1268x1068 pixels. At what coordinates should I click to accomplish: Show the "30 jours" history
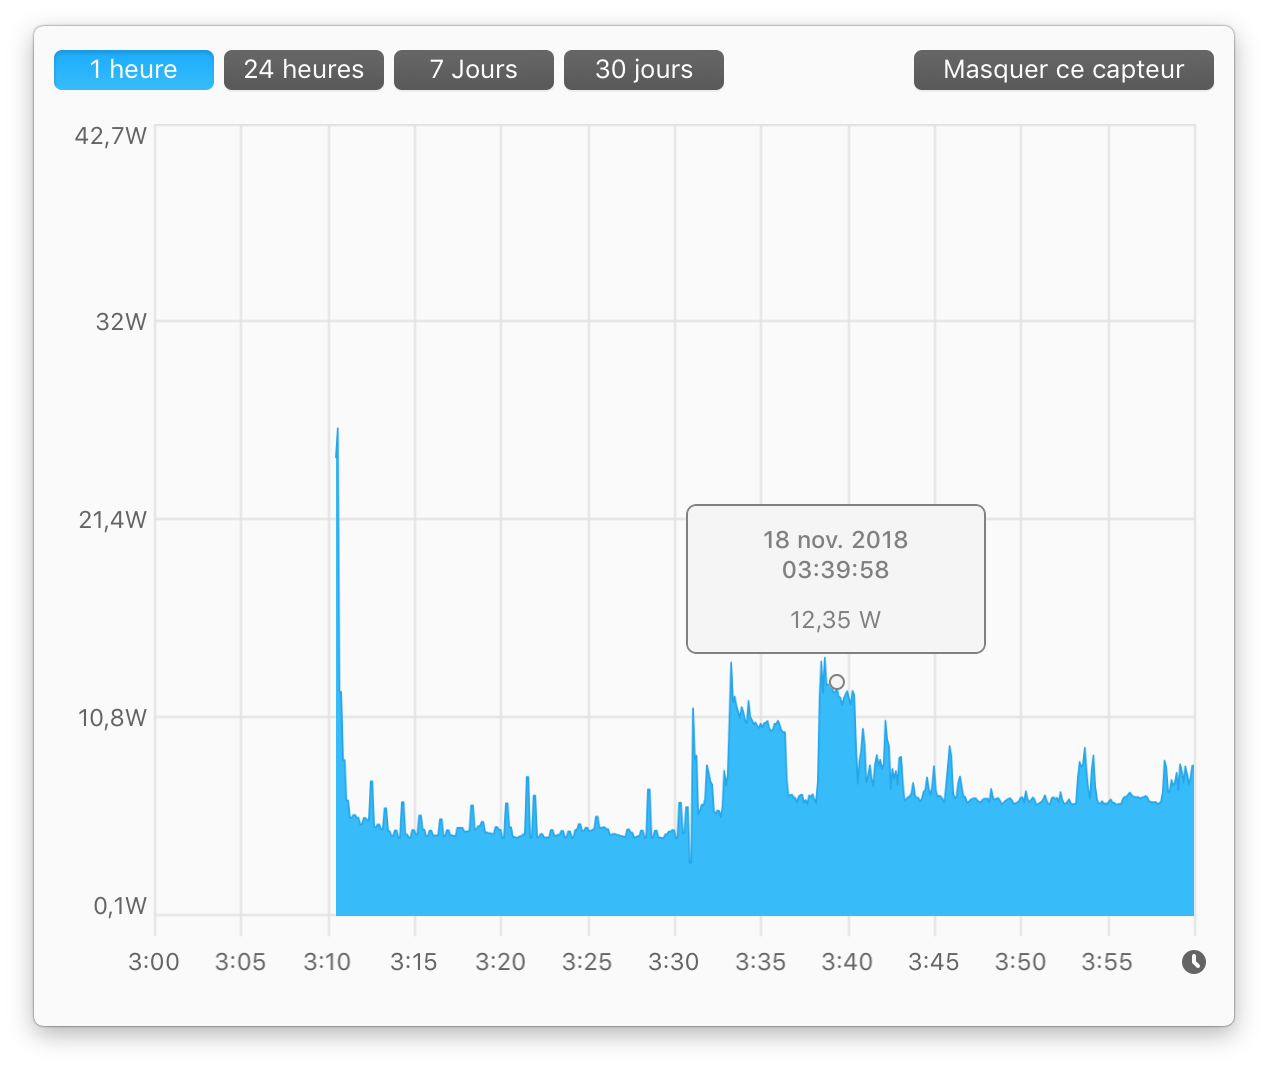point(643,69)
